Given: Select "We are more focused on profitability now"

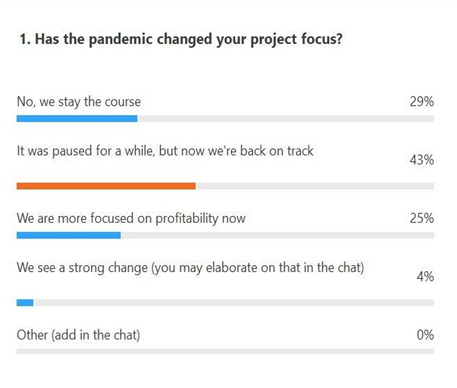Looking at the screenshot, I should [131, 218].
